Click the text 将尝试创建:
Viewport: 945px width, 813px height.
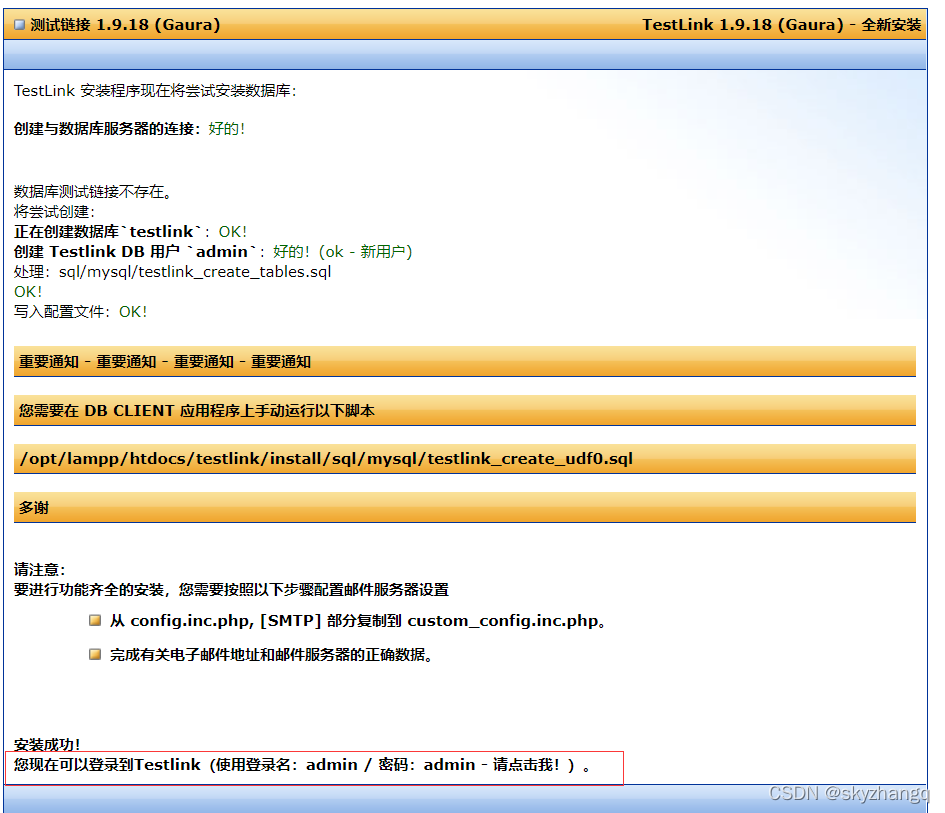pos(54,212)
